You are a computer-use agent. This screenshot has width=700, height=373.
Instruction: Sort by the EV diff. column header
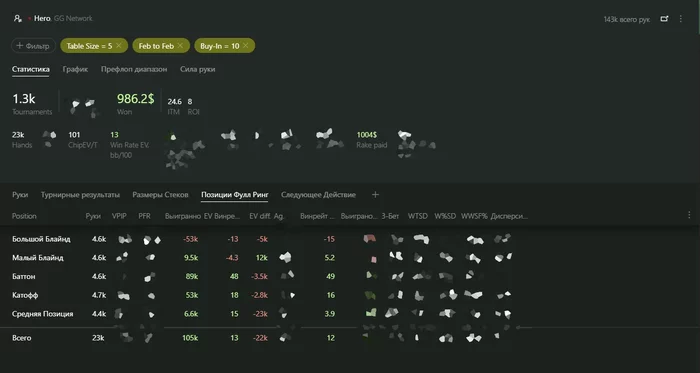pyautogui.click(x=260, y=216)
